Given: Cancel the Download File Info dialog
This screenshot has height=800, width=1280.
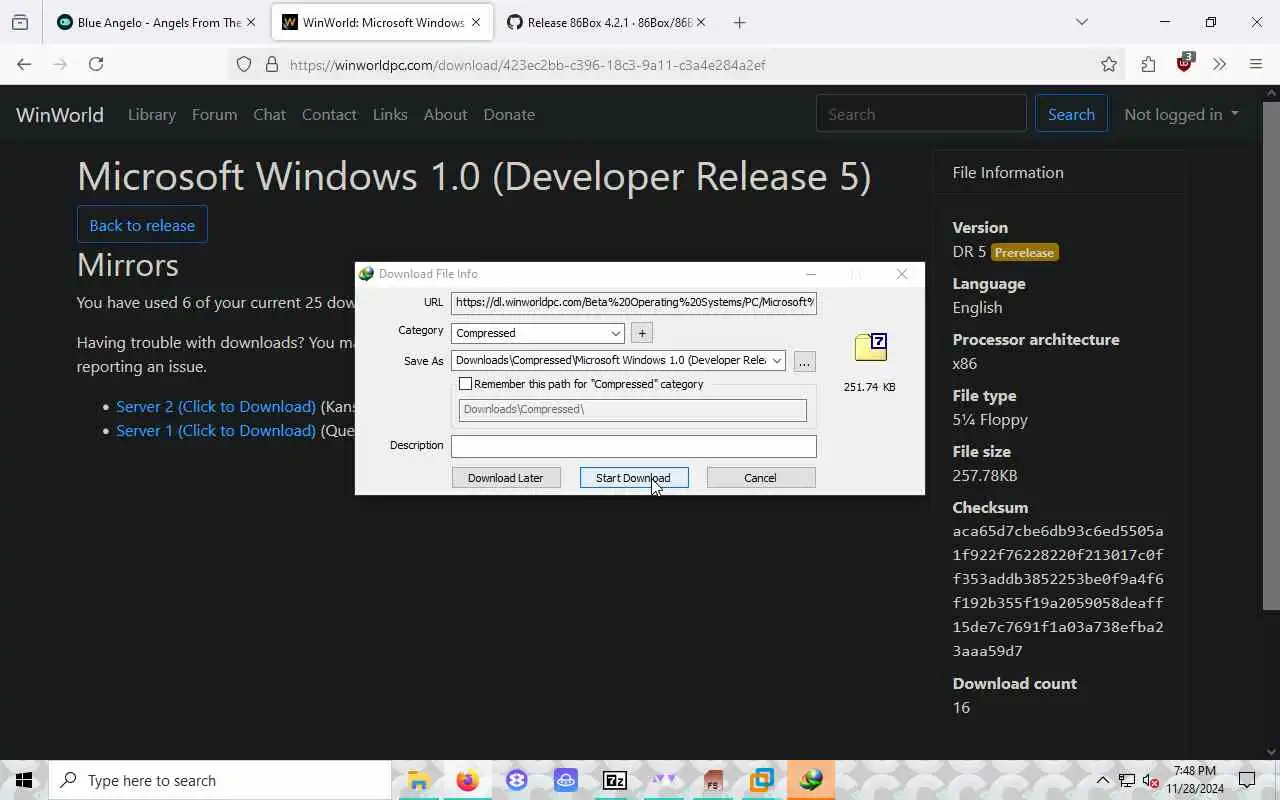Looking at the screenshot, I should [x=760, y=478].
